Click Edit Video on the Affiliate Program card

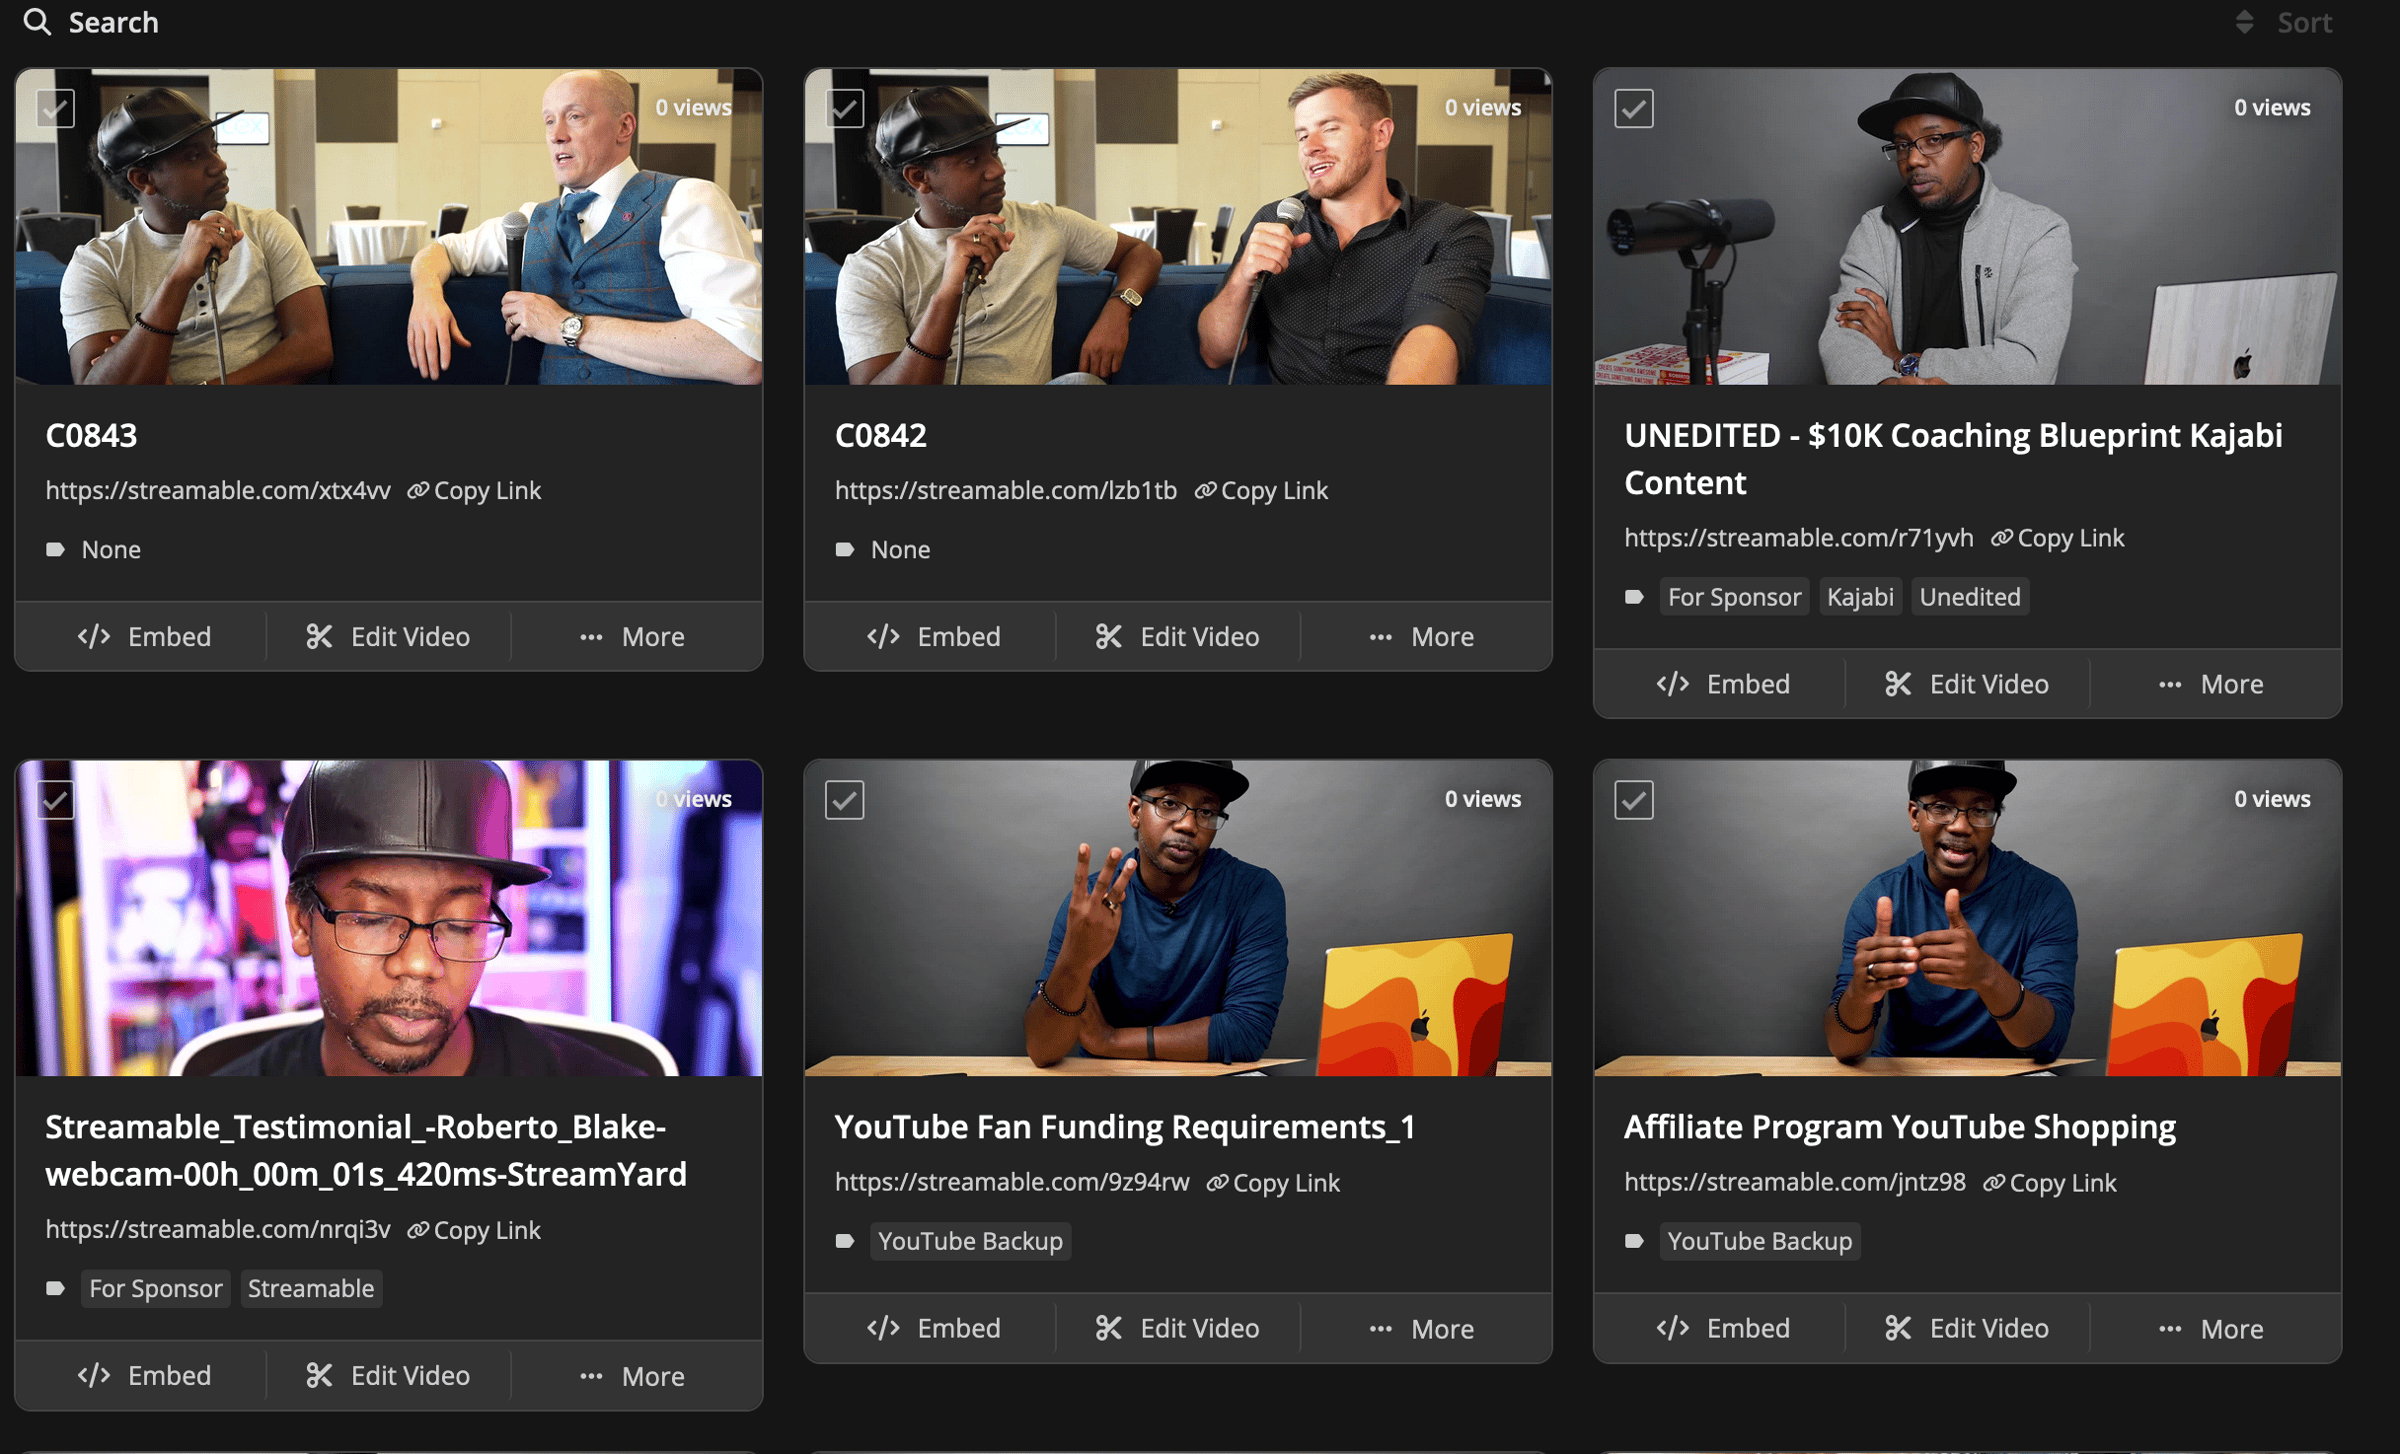point(1967,1329)
